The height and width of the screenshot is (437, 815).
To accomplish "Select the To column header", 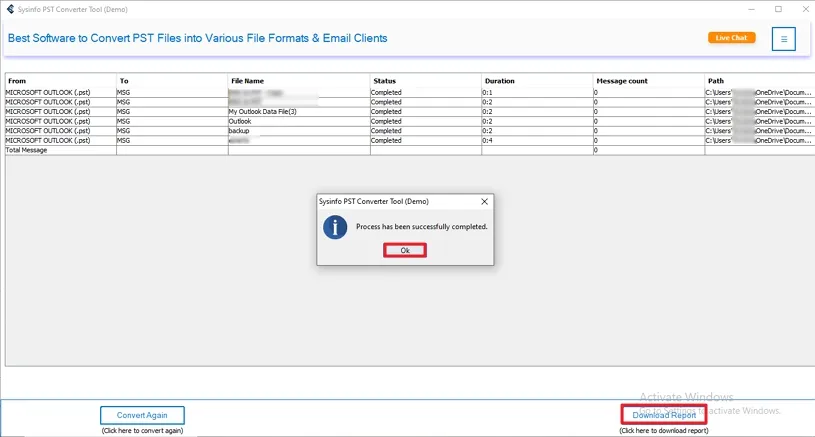I will (x=172, y=81).
